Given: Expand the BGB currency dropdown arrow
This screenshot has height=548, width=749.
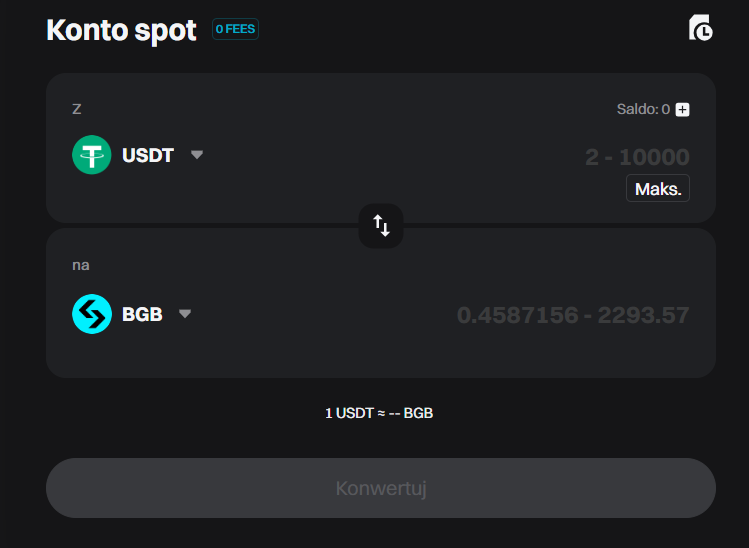Looking at the screenshot, I should point(185,314).
